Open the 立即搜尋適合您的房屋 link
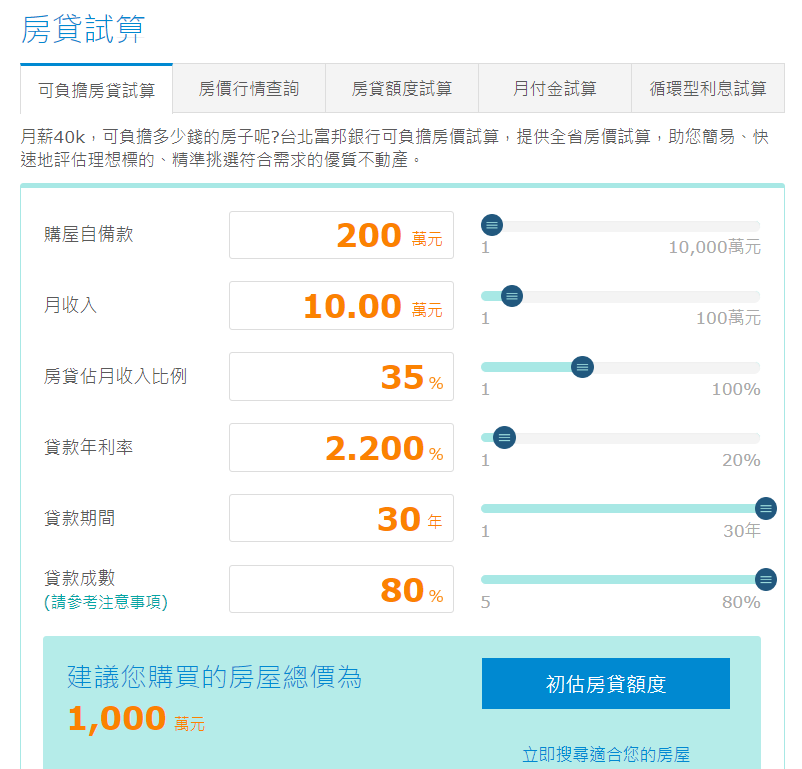802x769 pixels. click(x=606, y=755)
